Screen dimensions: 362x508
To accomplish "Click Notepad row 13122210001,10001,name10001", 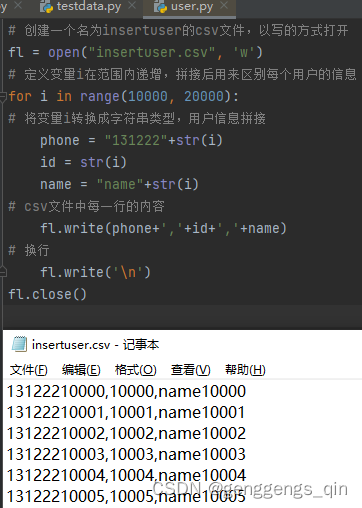I will (126, 412).
